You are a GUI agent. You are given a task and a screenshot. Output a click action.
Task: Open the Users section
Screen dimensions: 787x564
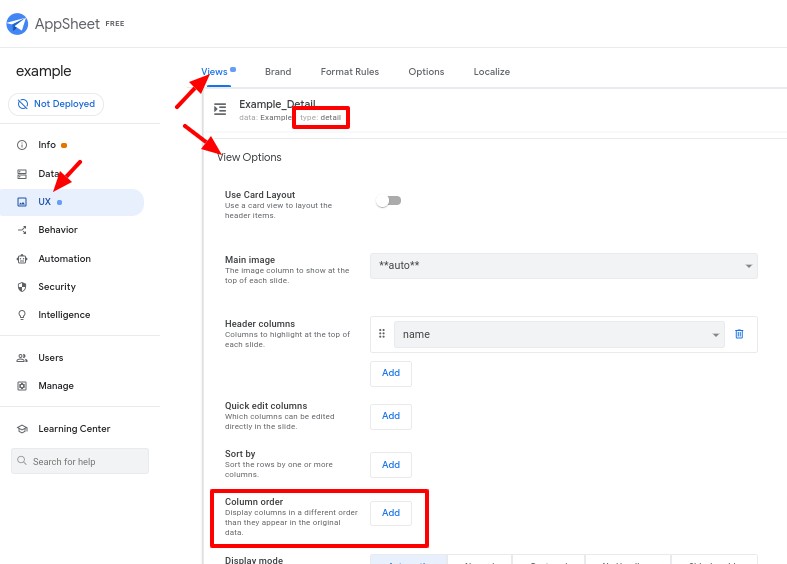coord(51,358)
